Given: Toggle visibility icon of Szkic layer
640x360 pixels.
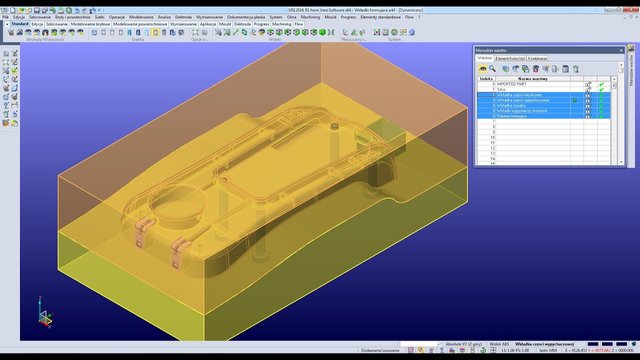Looking at the screenshot, I should pos(588,89).
